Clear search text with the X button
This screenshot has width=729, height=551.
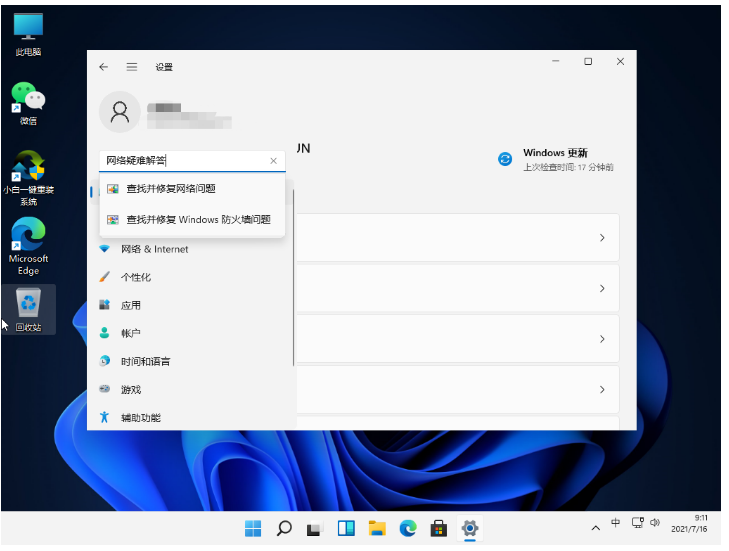click(x=274, y=161)
